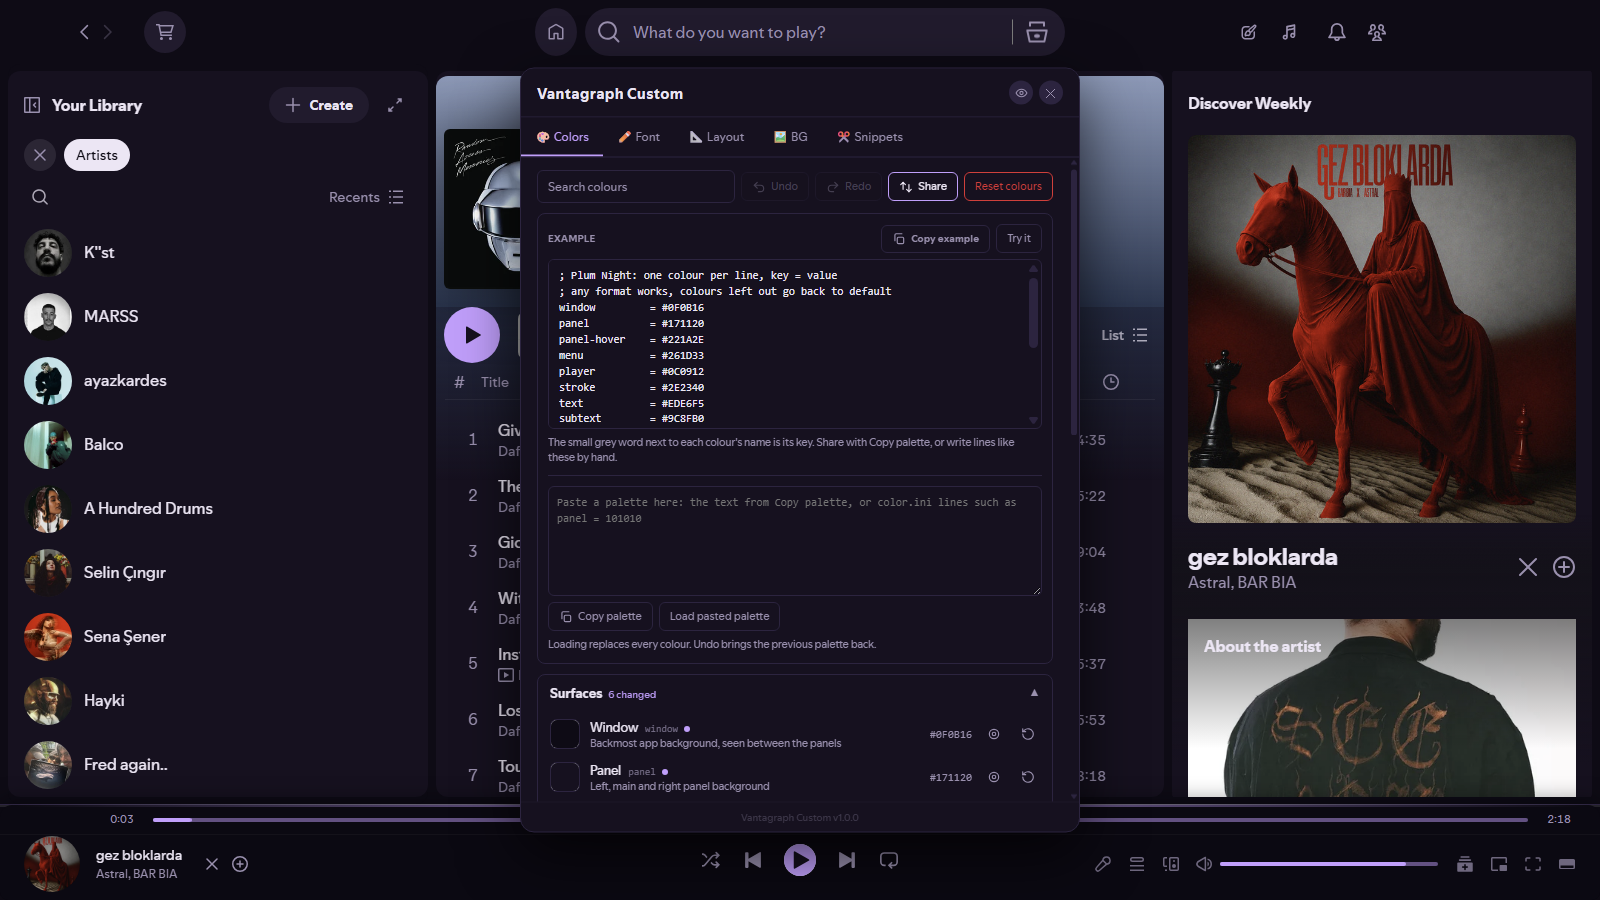The image size is (1600, 900).
Task: Open the List view options dropdown
Action: pos(1124,335)
